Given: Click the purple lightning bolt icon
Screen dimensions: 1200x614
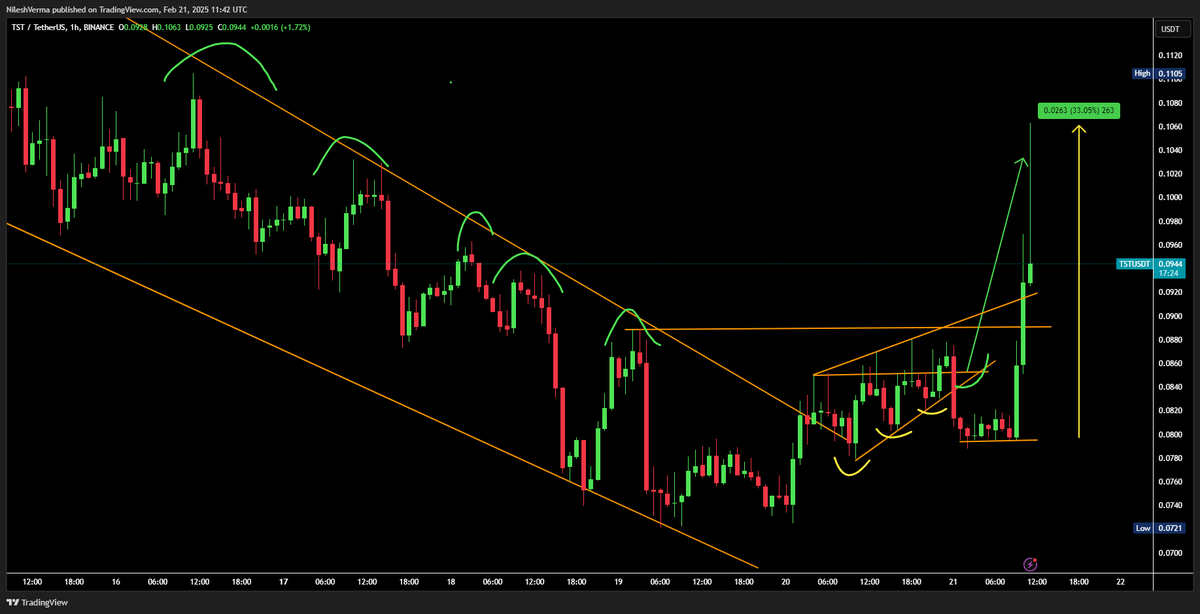Looking at the screenshot, I should tap(1032, 565).
